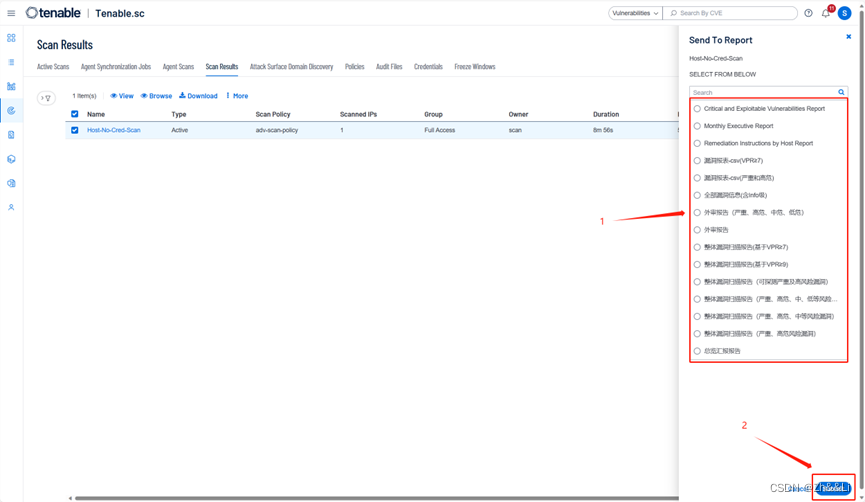Viewport: 865px width, 502px height.
Task: Click the Tenable logo
Action: [53, 13]
